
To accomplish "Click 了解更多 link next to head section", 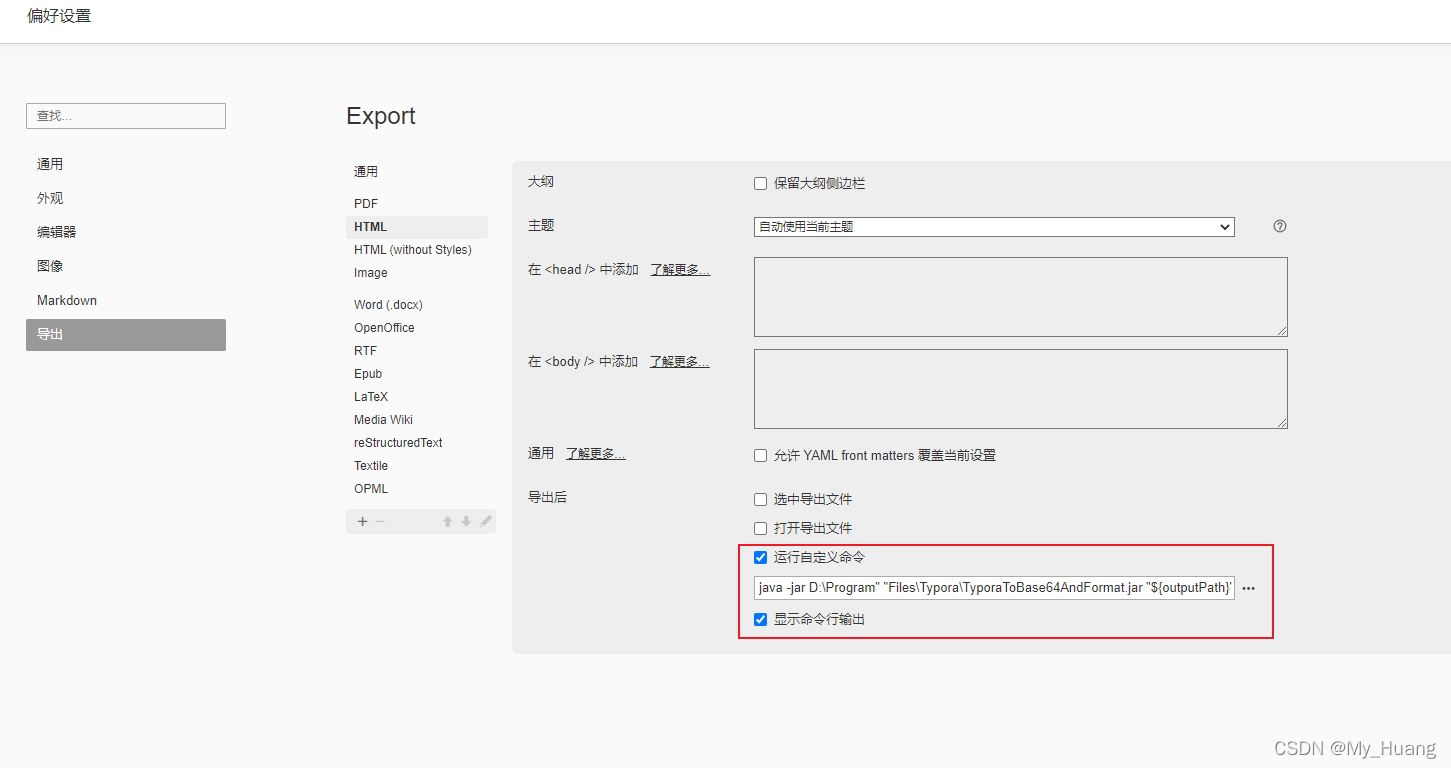I will tap(680, 269).
